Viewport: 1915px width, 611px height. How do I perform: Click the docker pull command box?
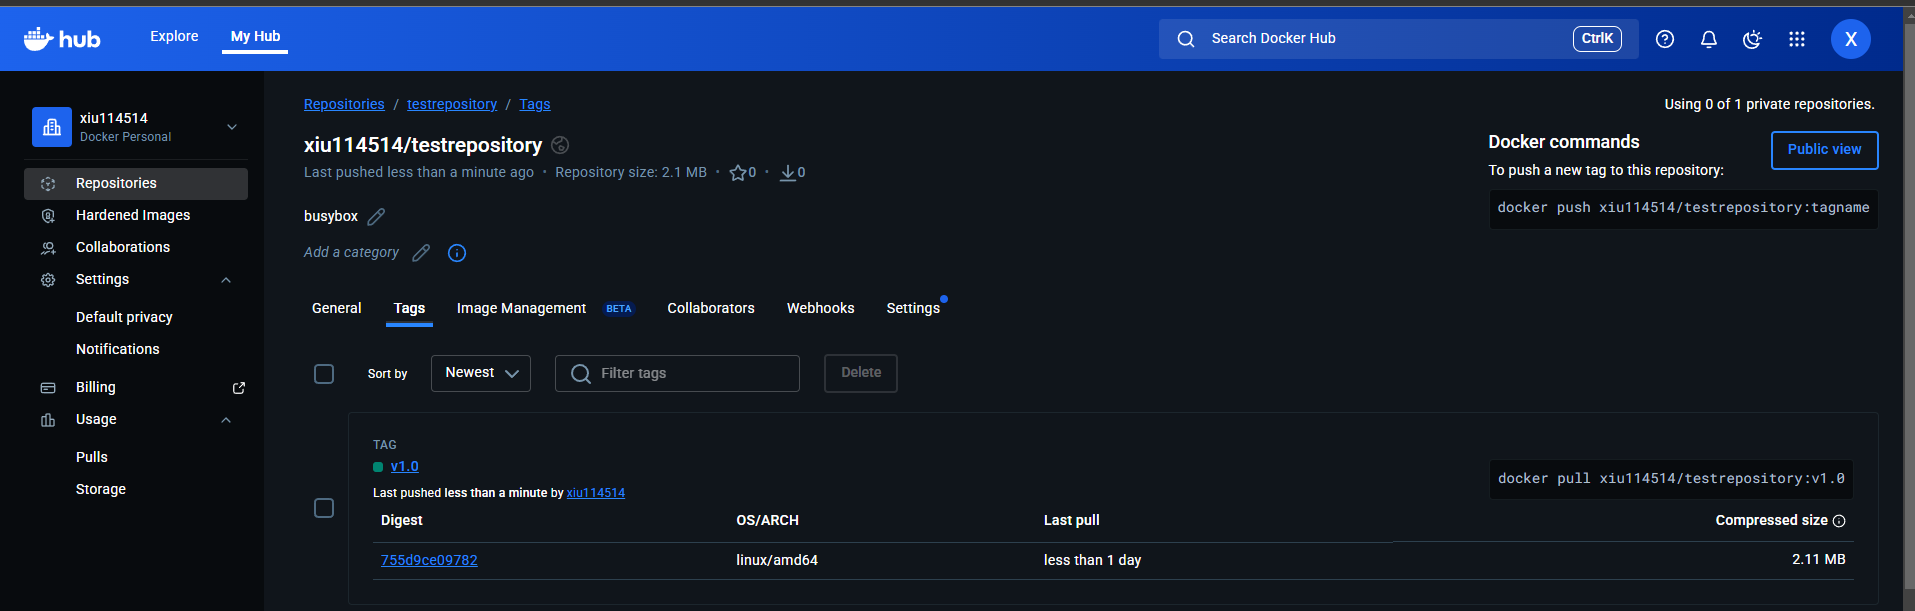coord(1671,479)
